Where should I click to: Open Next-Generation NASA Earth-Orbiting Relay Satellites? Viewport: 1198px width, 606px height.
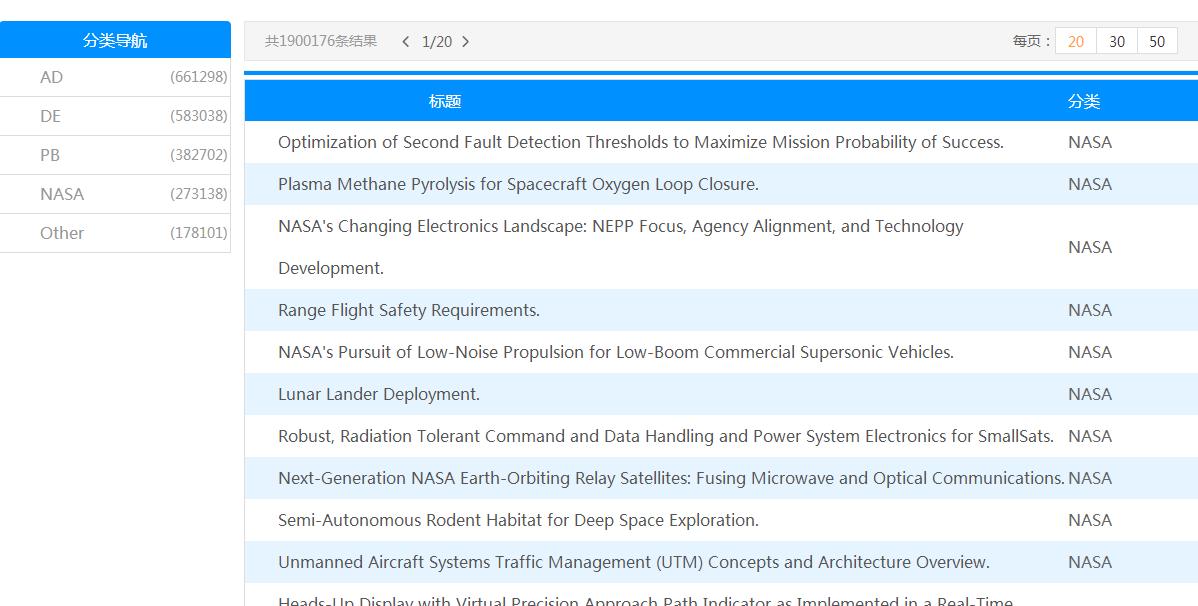coord(670,478)
